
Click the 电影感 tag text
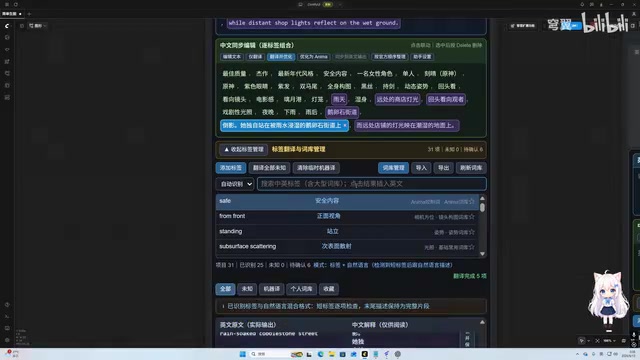[x=265, y=99]
